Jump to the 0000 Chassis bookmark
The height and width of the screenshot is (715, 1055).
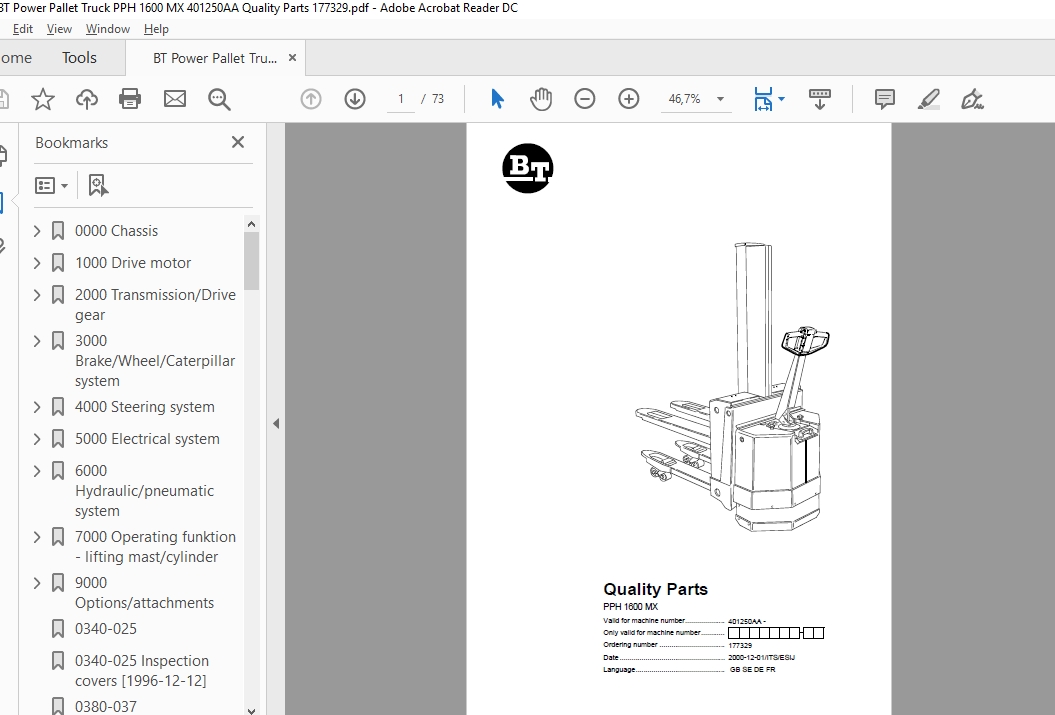pos(116,231)
